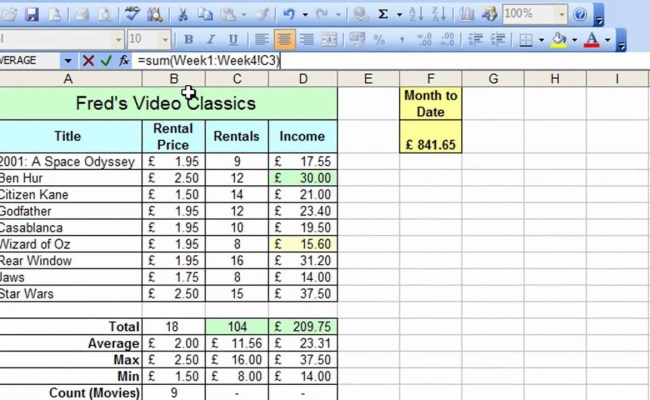Click the Save floppy disk icon

32,15
